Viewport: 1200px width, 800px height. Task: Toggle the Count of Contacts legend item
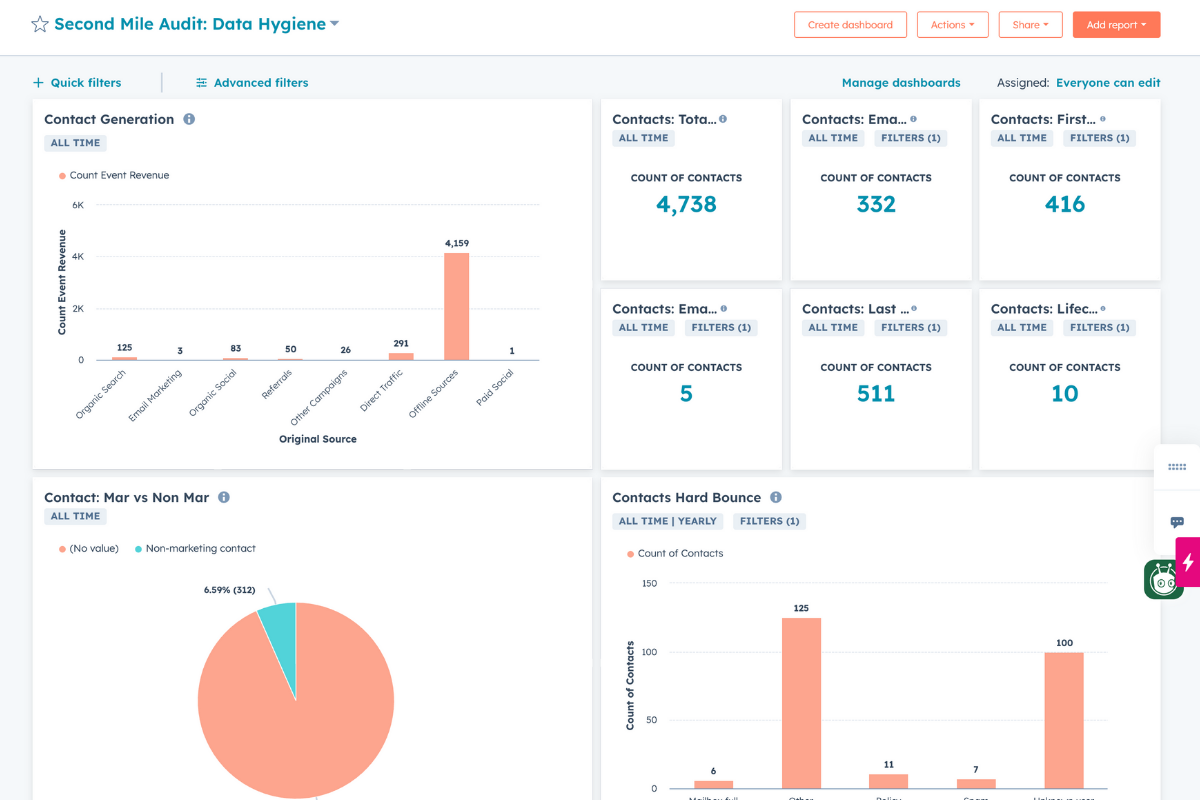click(675, 553)
